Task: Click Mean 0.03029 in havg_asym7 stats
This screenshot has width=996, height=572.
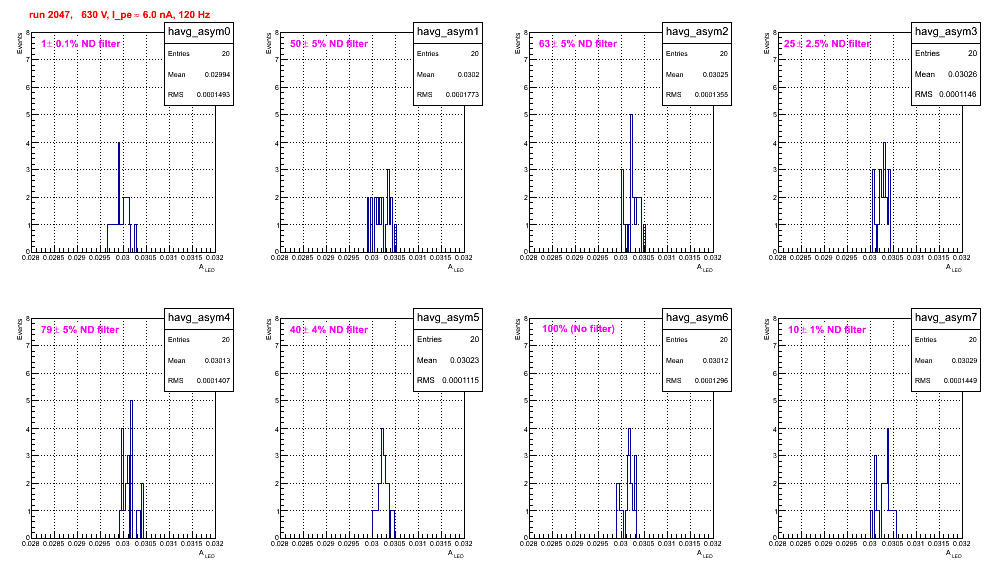Action: 946,360
